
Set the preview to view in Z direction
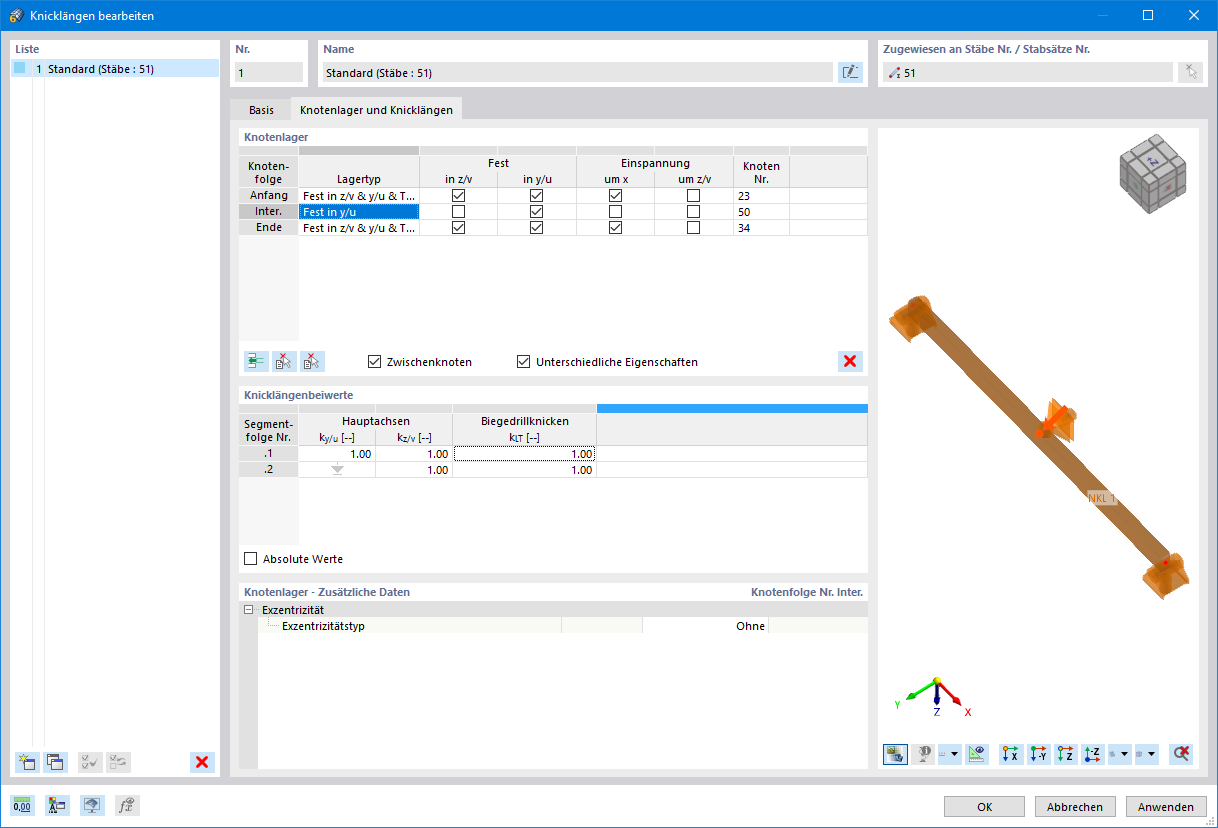pyautogui.click(x=1066, y=754)
